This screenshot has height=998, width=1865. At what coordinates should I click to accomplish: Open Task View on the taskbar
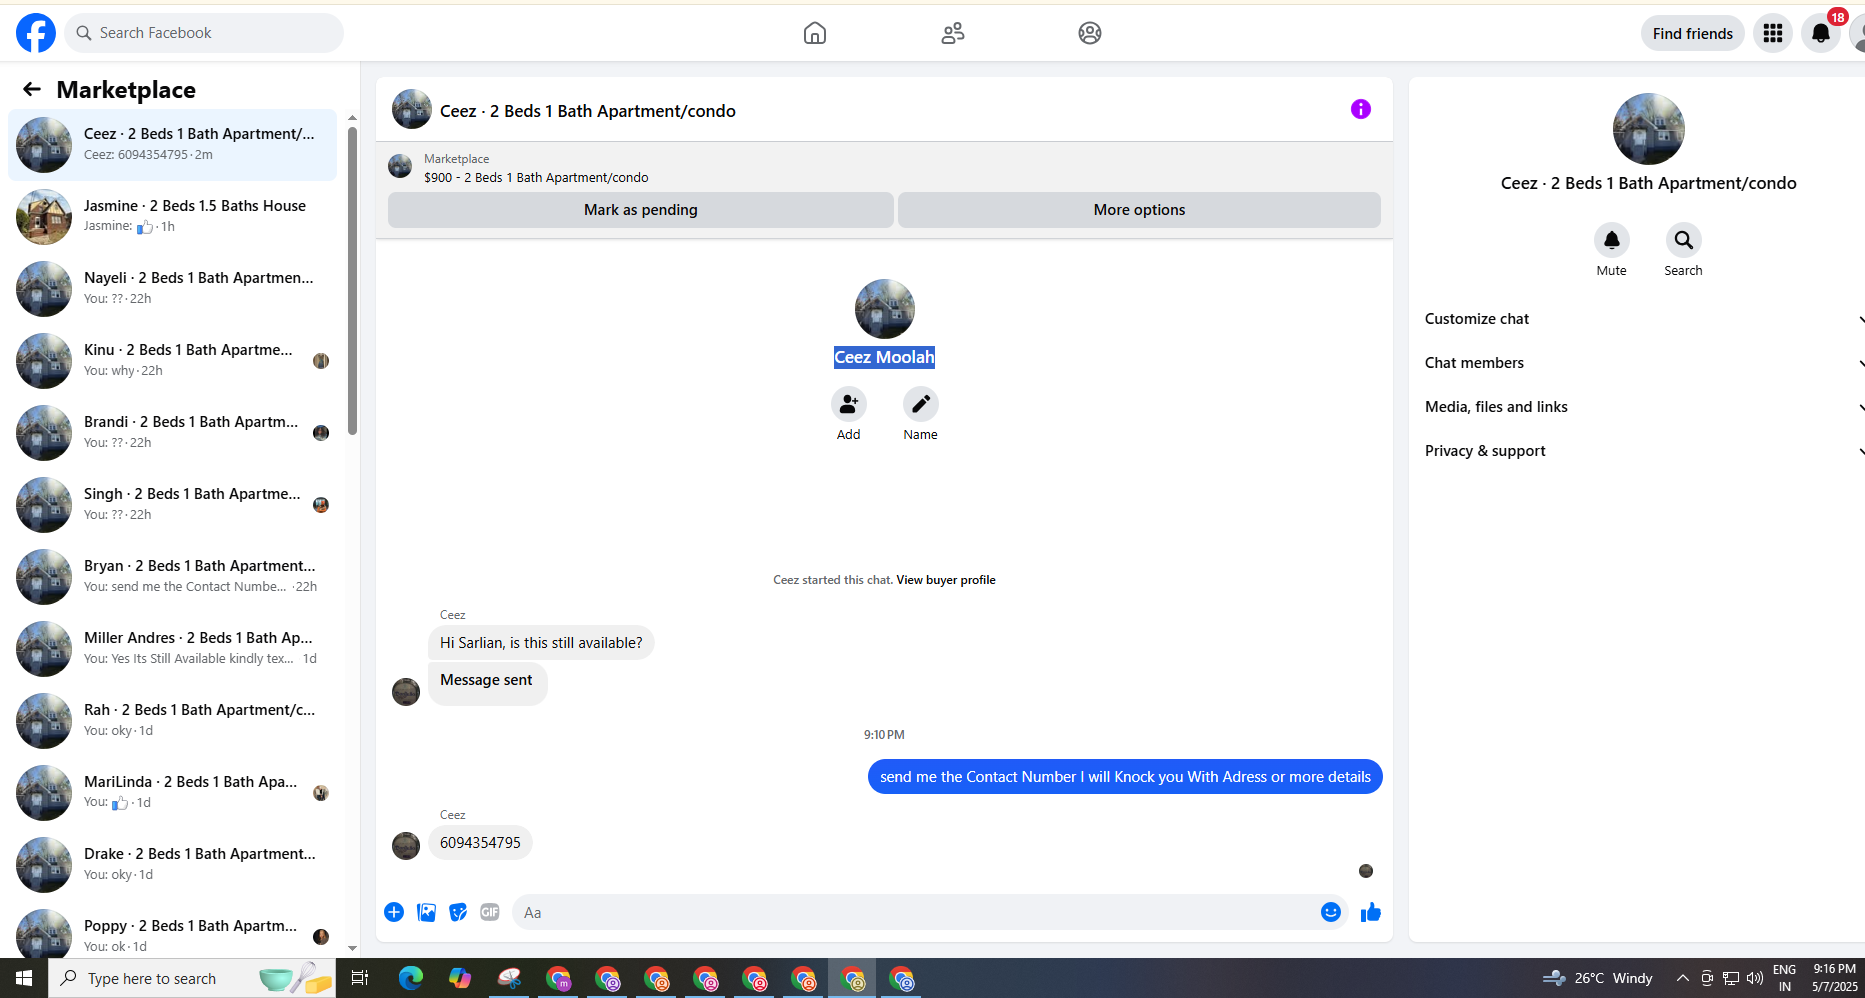[360, 978]
